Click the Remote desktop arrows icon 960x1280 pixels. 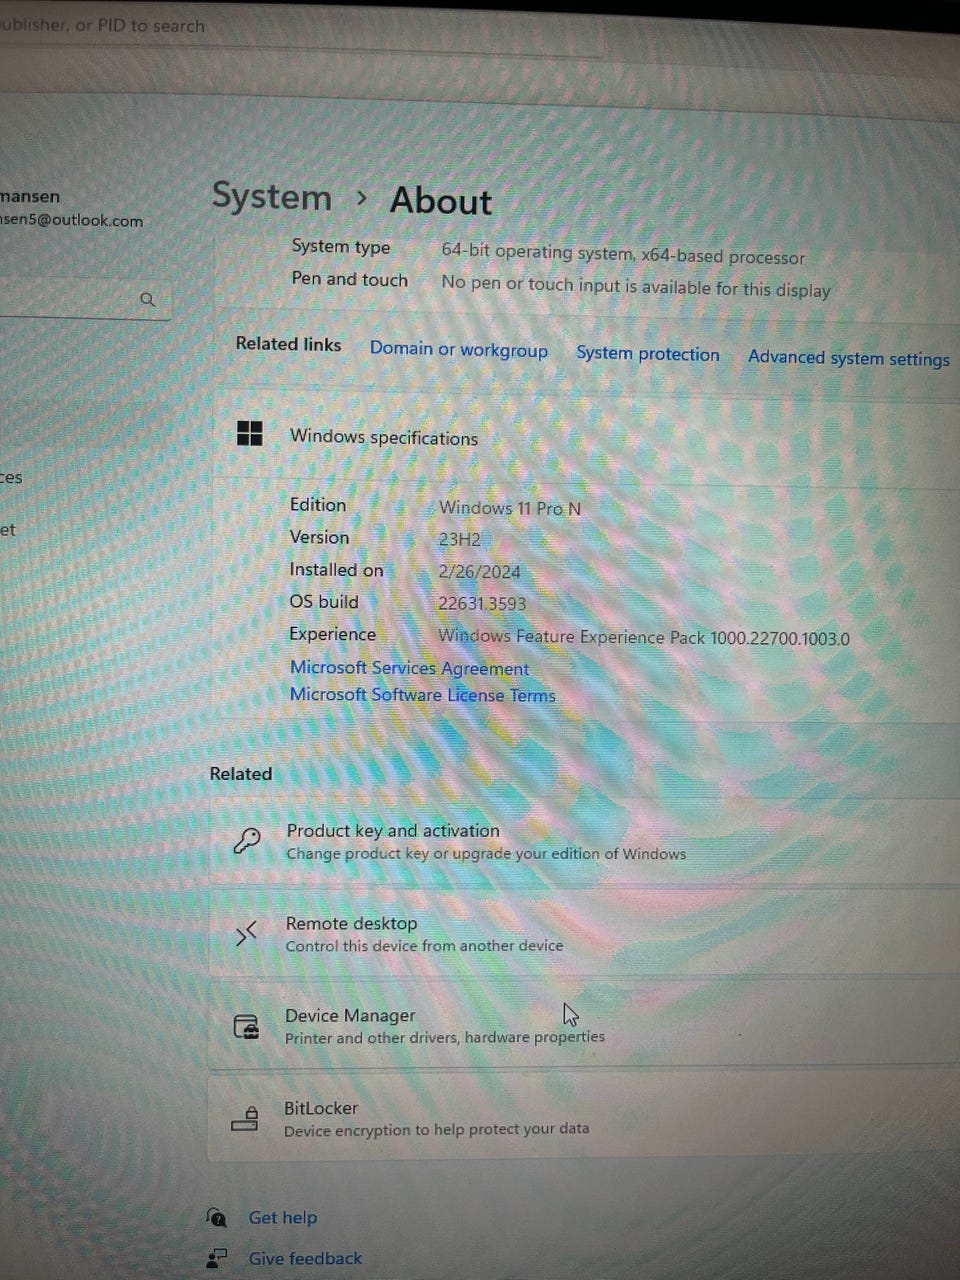[x=246, y=933]
